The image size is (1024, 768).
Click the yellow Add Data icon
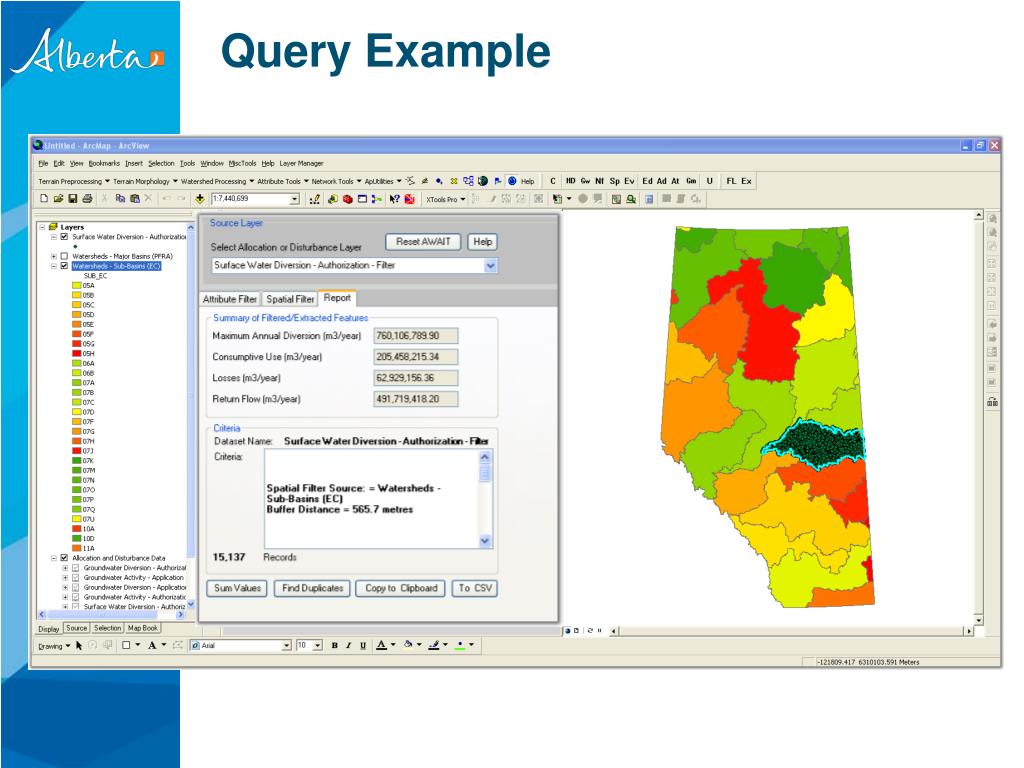pyautogui.click(x=200, y=199)
